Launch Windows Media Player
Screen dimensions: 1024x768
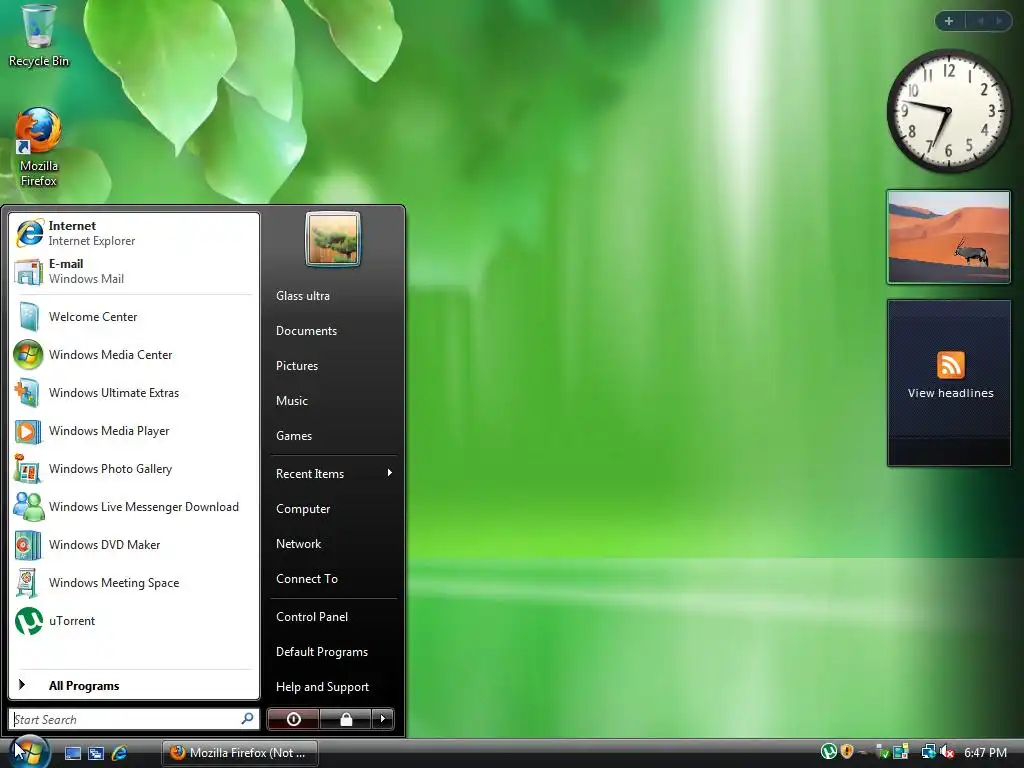click(x=133, y=431)
